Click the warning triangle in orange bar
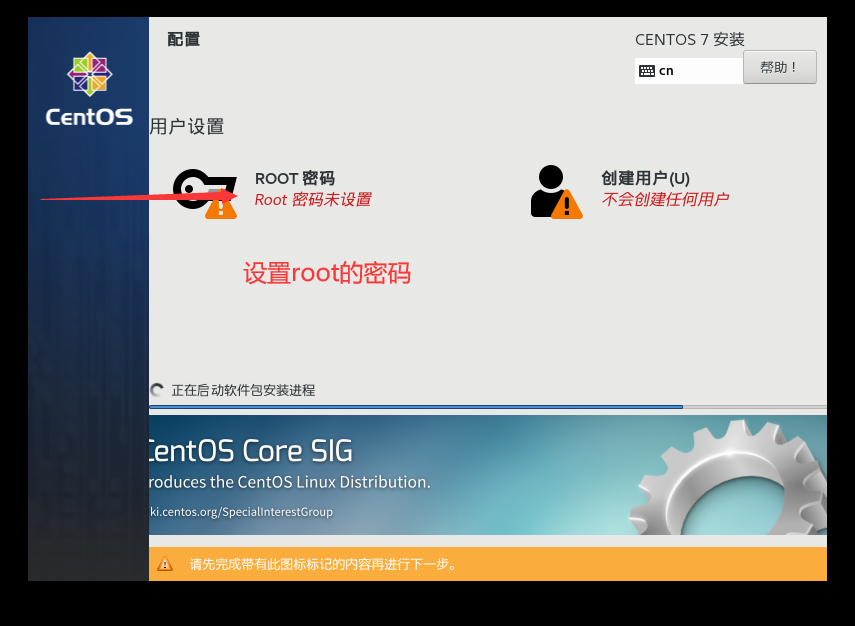The width and height of the screenshot is (855, 626). (x=165, y=564)
